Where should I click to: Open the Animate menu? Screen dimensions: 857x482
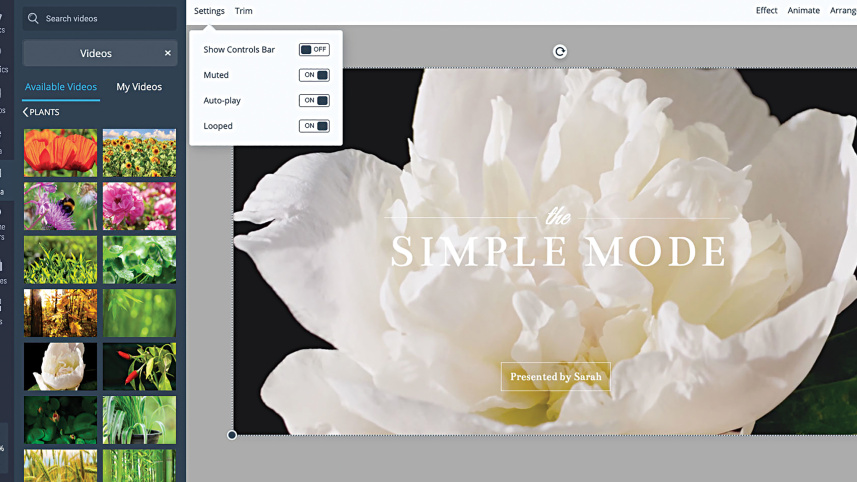tap(803, 11)
